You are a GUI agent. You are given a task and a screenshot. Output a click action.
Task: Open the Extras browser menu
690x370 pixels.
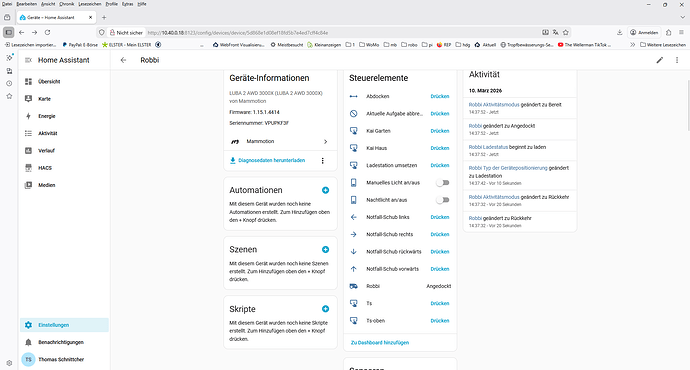pos(128,4)
